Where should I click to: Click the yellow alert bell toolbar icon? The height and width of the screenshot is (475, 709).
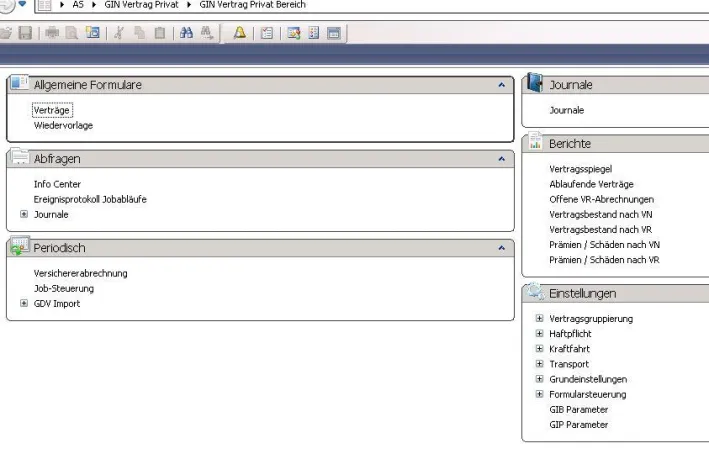240,33
